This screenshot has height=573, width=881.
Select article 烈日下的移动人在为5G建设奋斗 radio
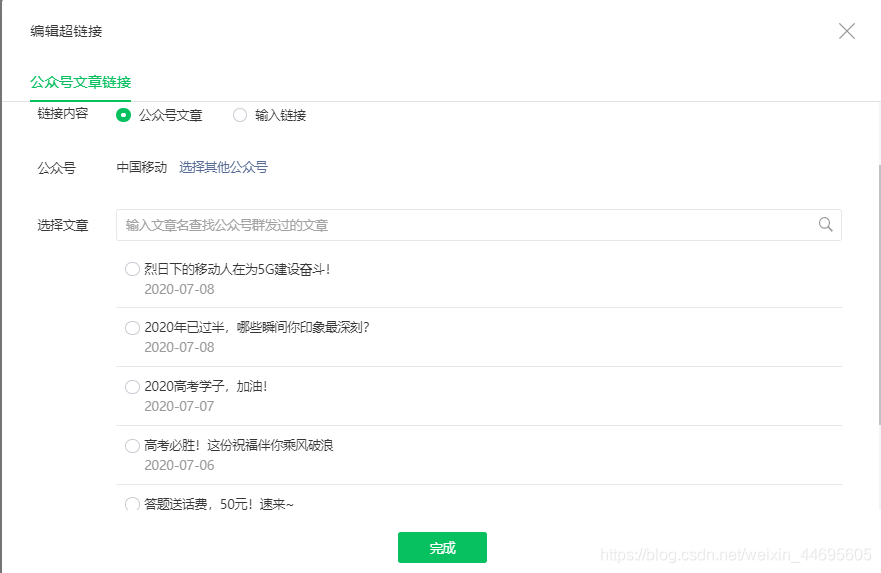[132, 269]
